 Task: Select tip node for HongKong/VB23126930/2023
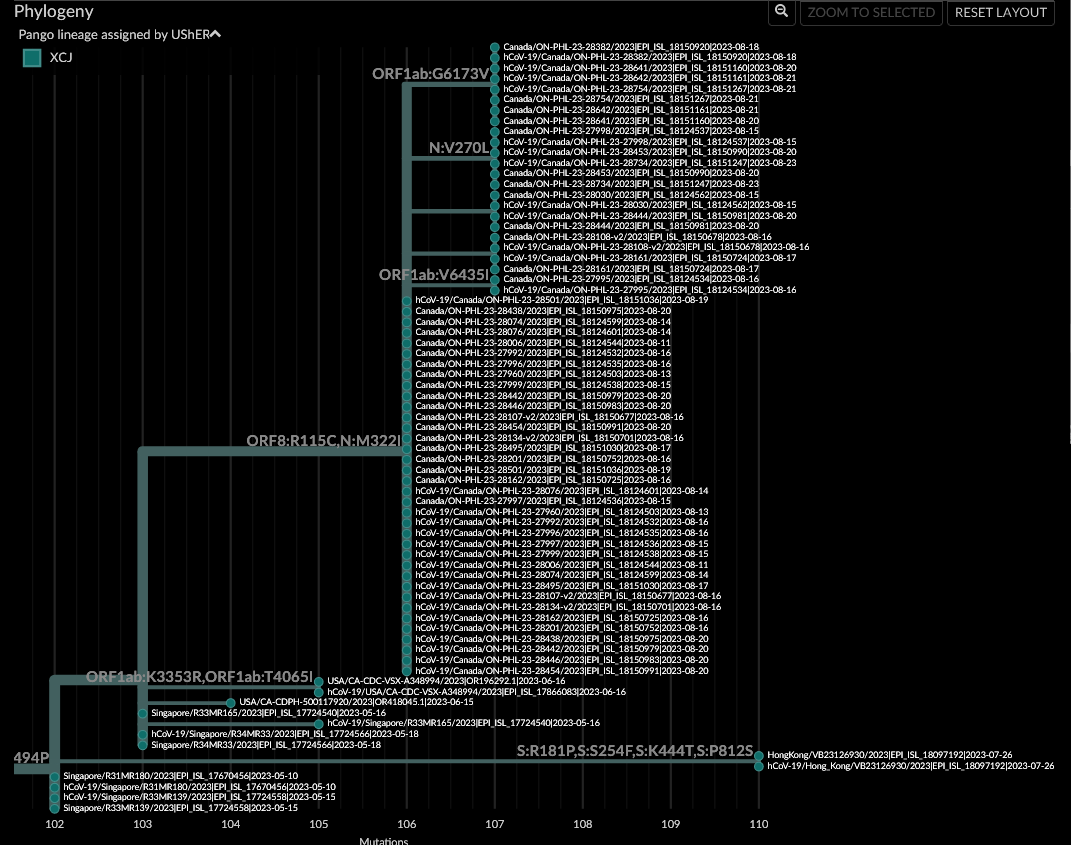click(x=759, y=756)
